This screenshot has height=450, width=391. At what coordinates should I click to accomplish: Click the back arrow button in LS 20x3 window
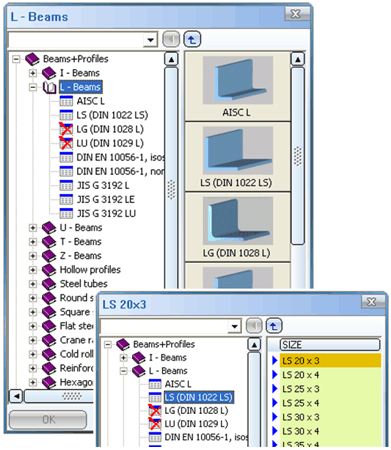tap(254, 326)
